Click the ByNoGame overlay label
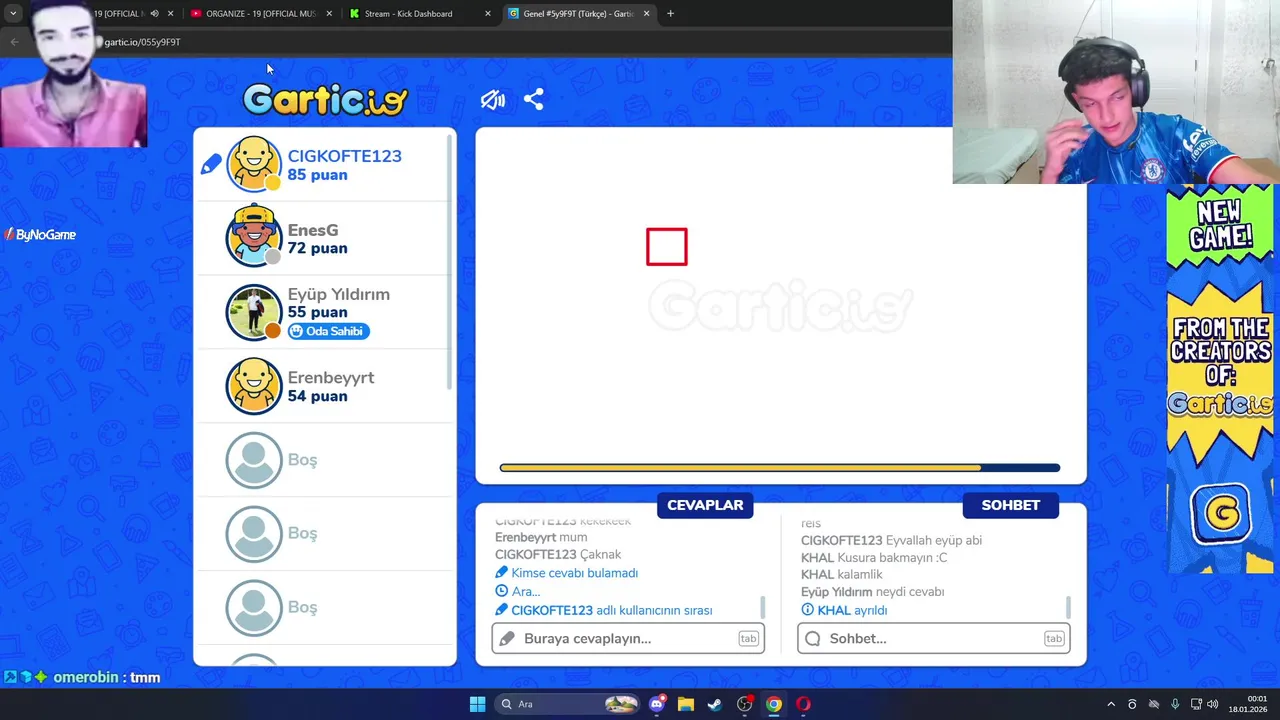Image resolution: width=1280 pixels, height=720 pixels. [40, 235]
